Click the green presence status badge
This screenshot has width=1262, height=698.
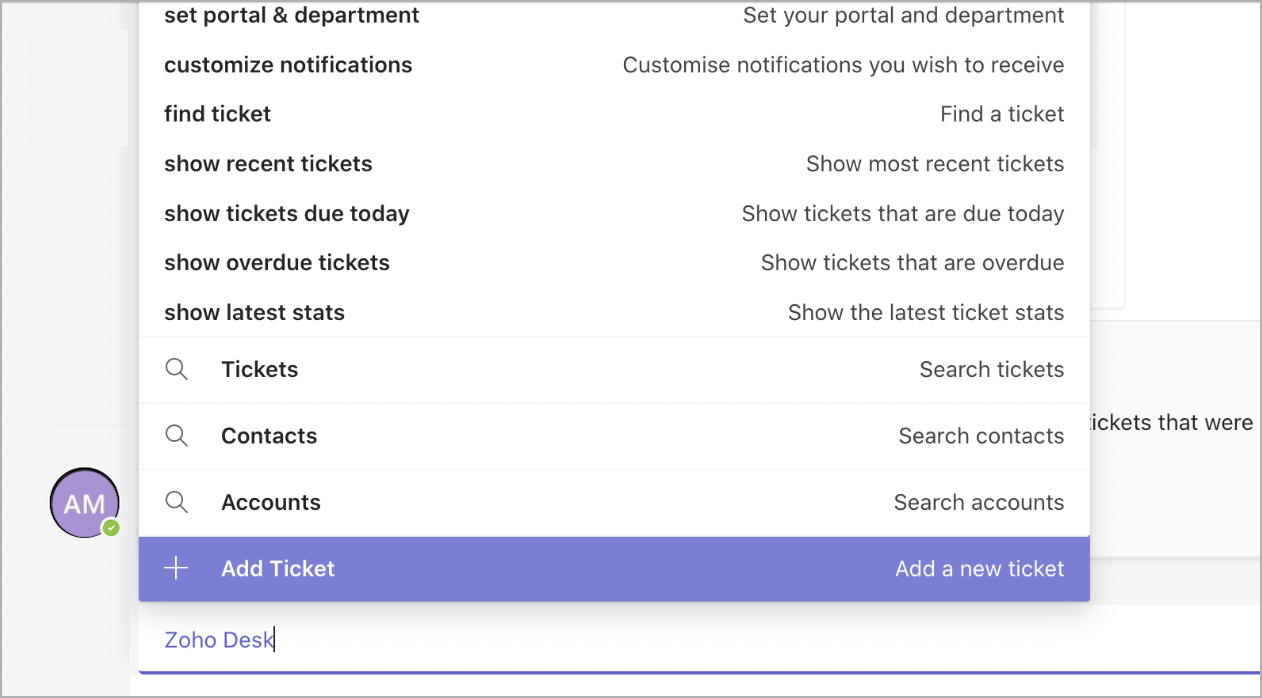(x=111, y=527)
